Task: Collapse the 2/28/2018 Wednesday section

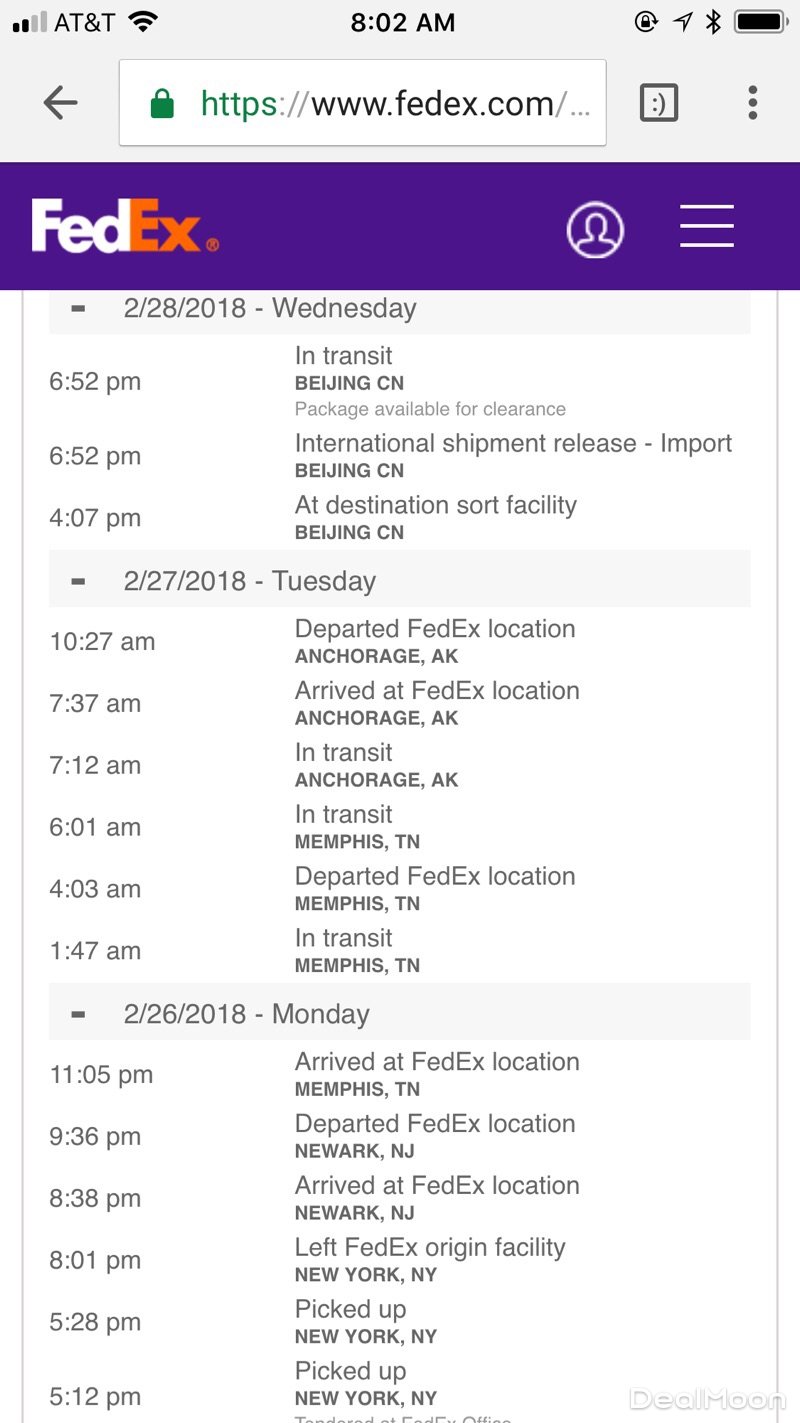Action: pyautogui.click(x=79, y=308)
